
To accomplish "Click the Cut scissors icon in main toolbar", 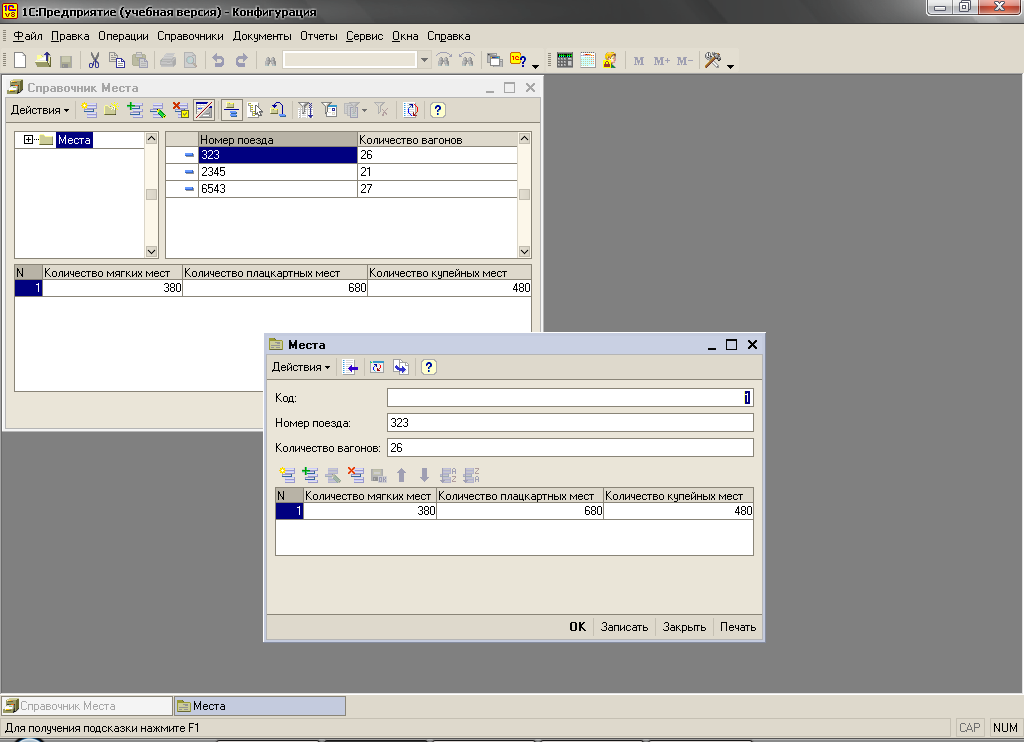I will (x=94, y=60).
